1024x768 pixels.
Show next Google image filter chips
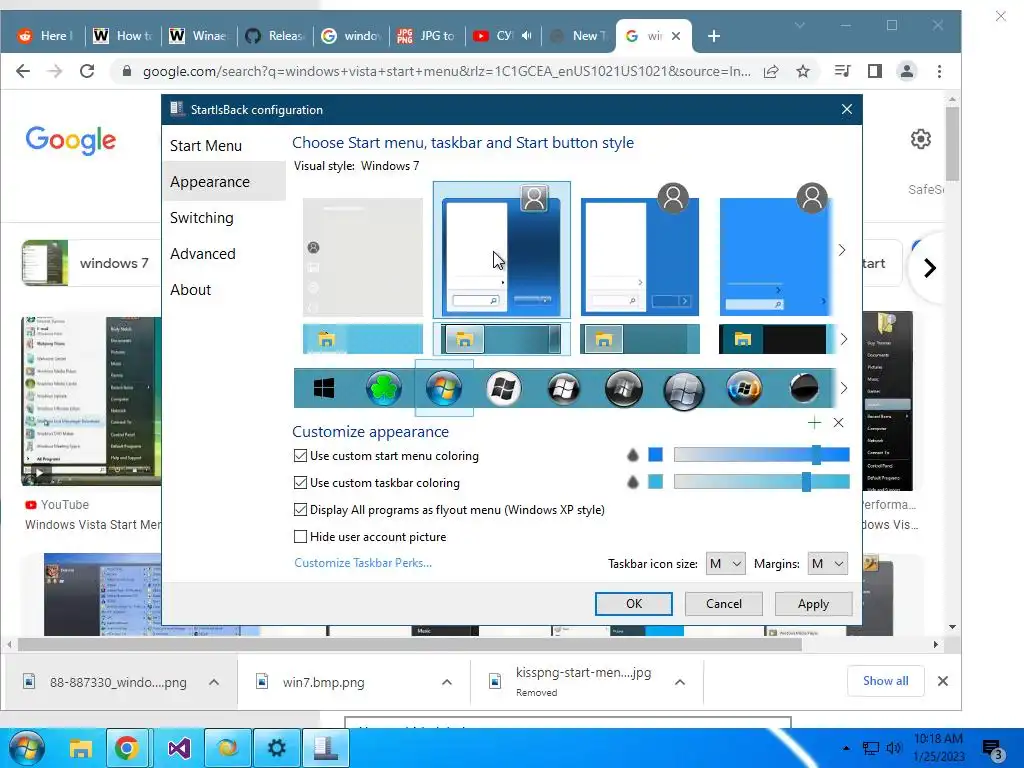[x=929, y=268]
